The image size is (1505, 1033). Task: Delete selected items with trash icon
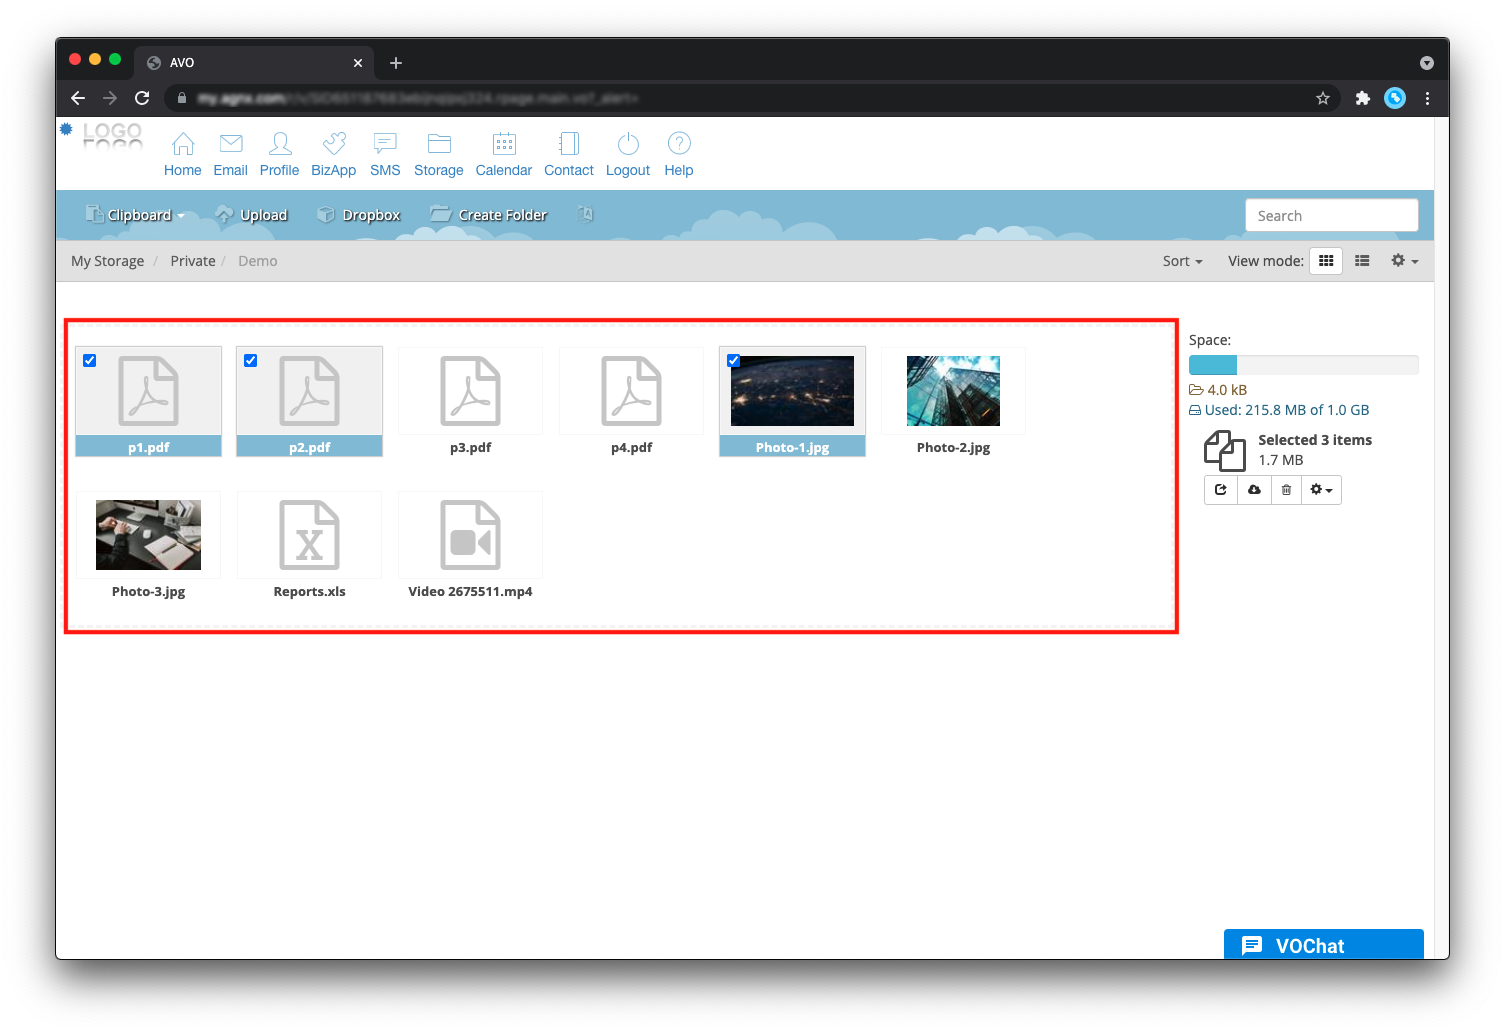click(1286, 490)
